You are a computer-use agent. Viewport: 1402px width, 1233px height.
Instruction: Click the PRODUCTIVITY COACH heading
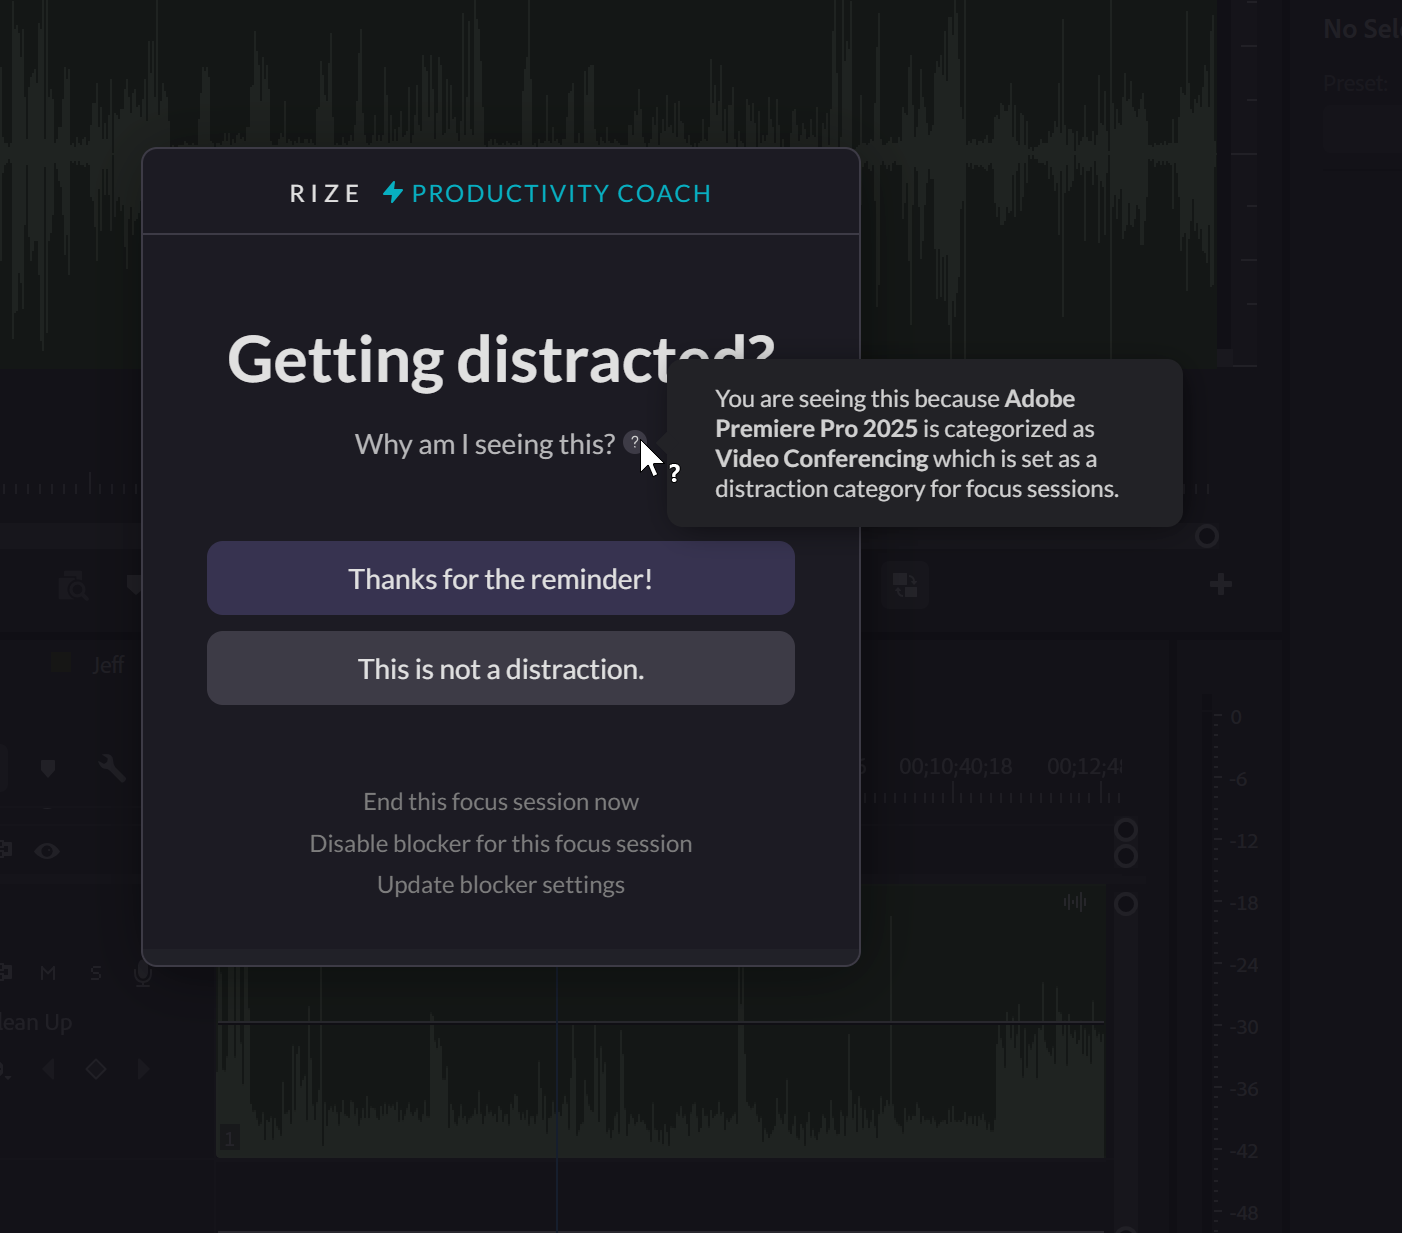tap(561, 194)
